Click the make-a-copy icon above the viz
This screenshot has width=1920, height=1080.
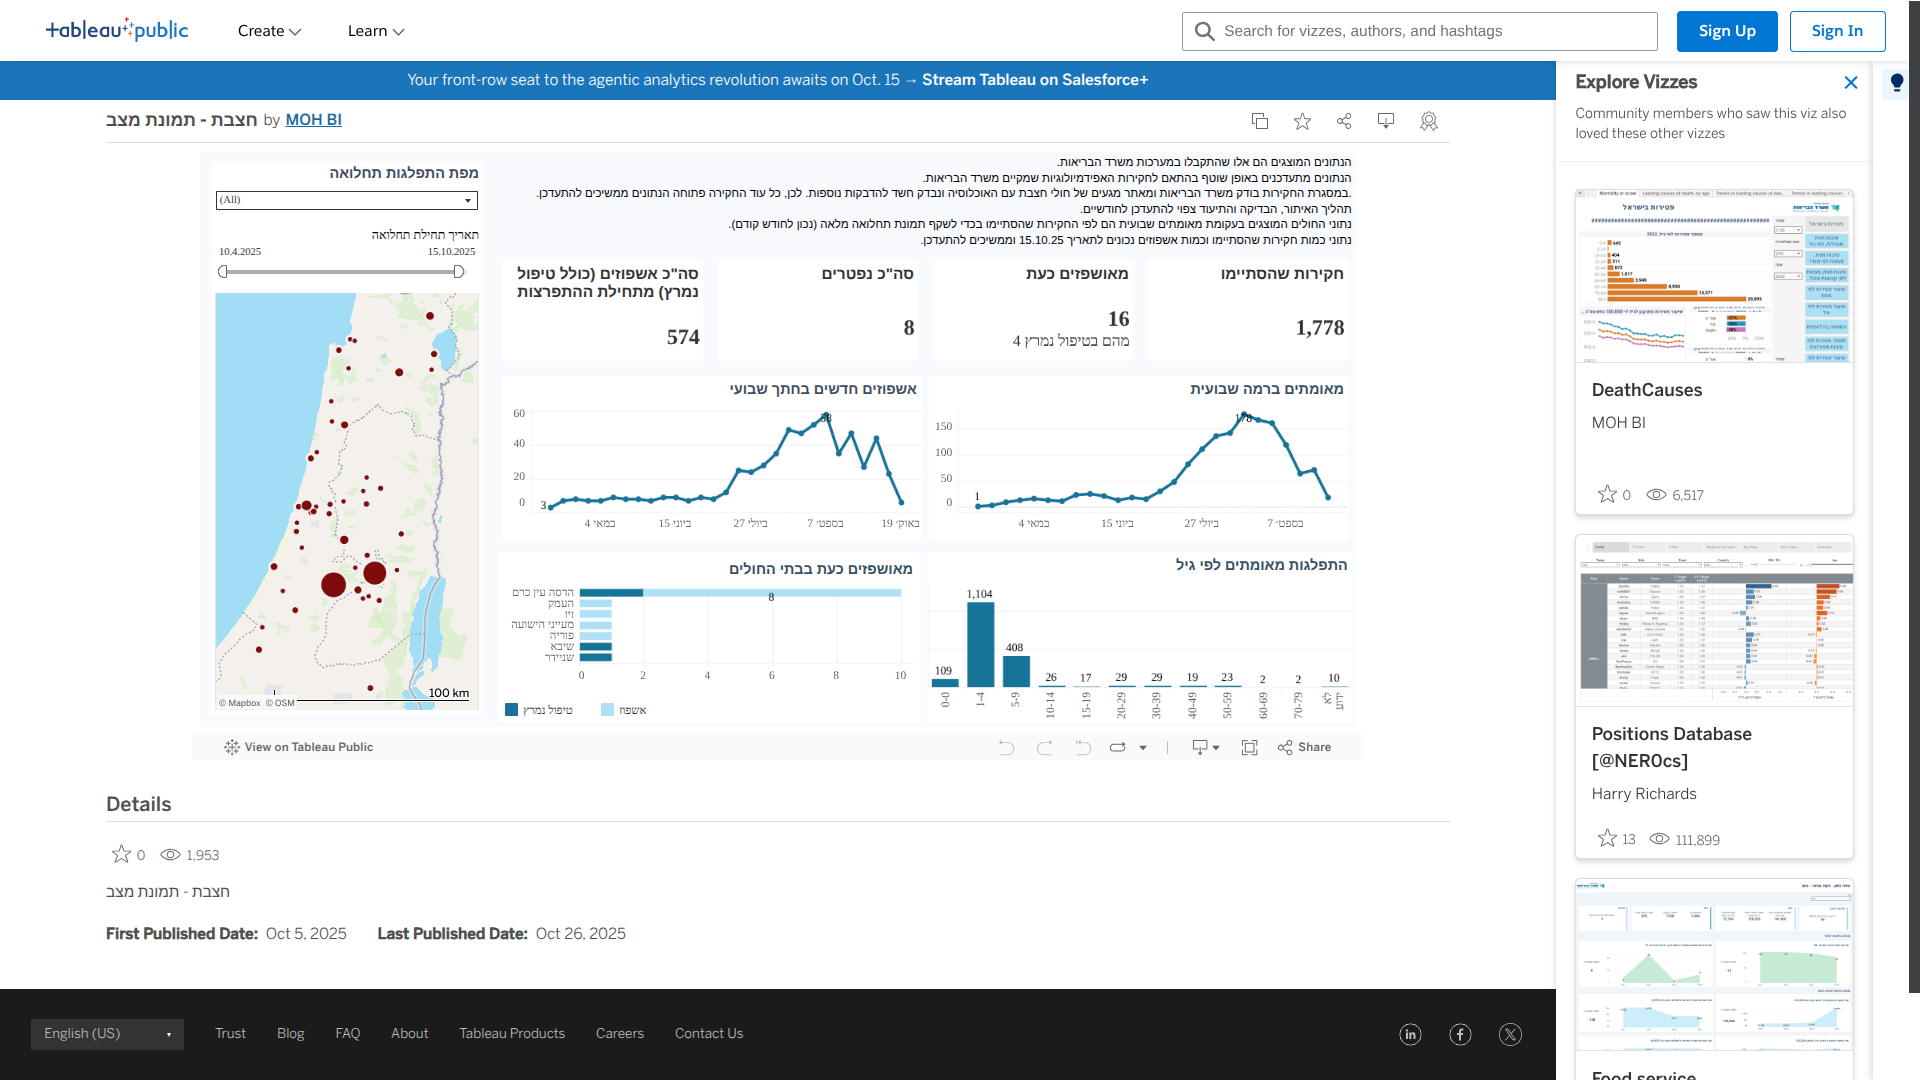point(1260,121)
